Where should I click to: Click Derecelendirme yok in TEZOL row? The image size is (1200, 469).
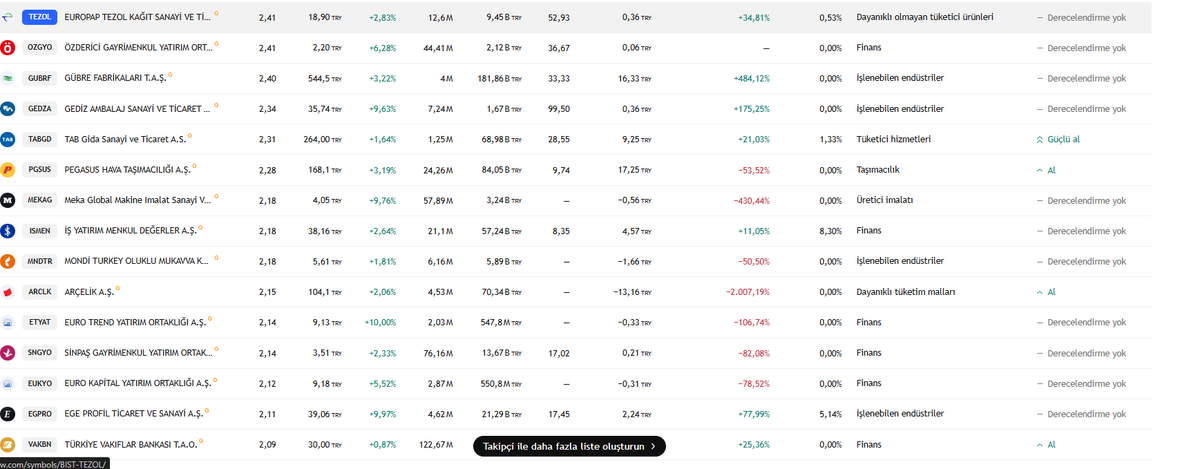(1081, 17)
